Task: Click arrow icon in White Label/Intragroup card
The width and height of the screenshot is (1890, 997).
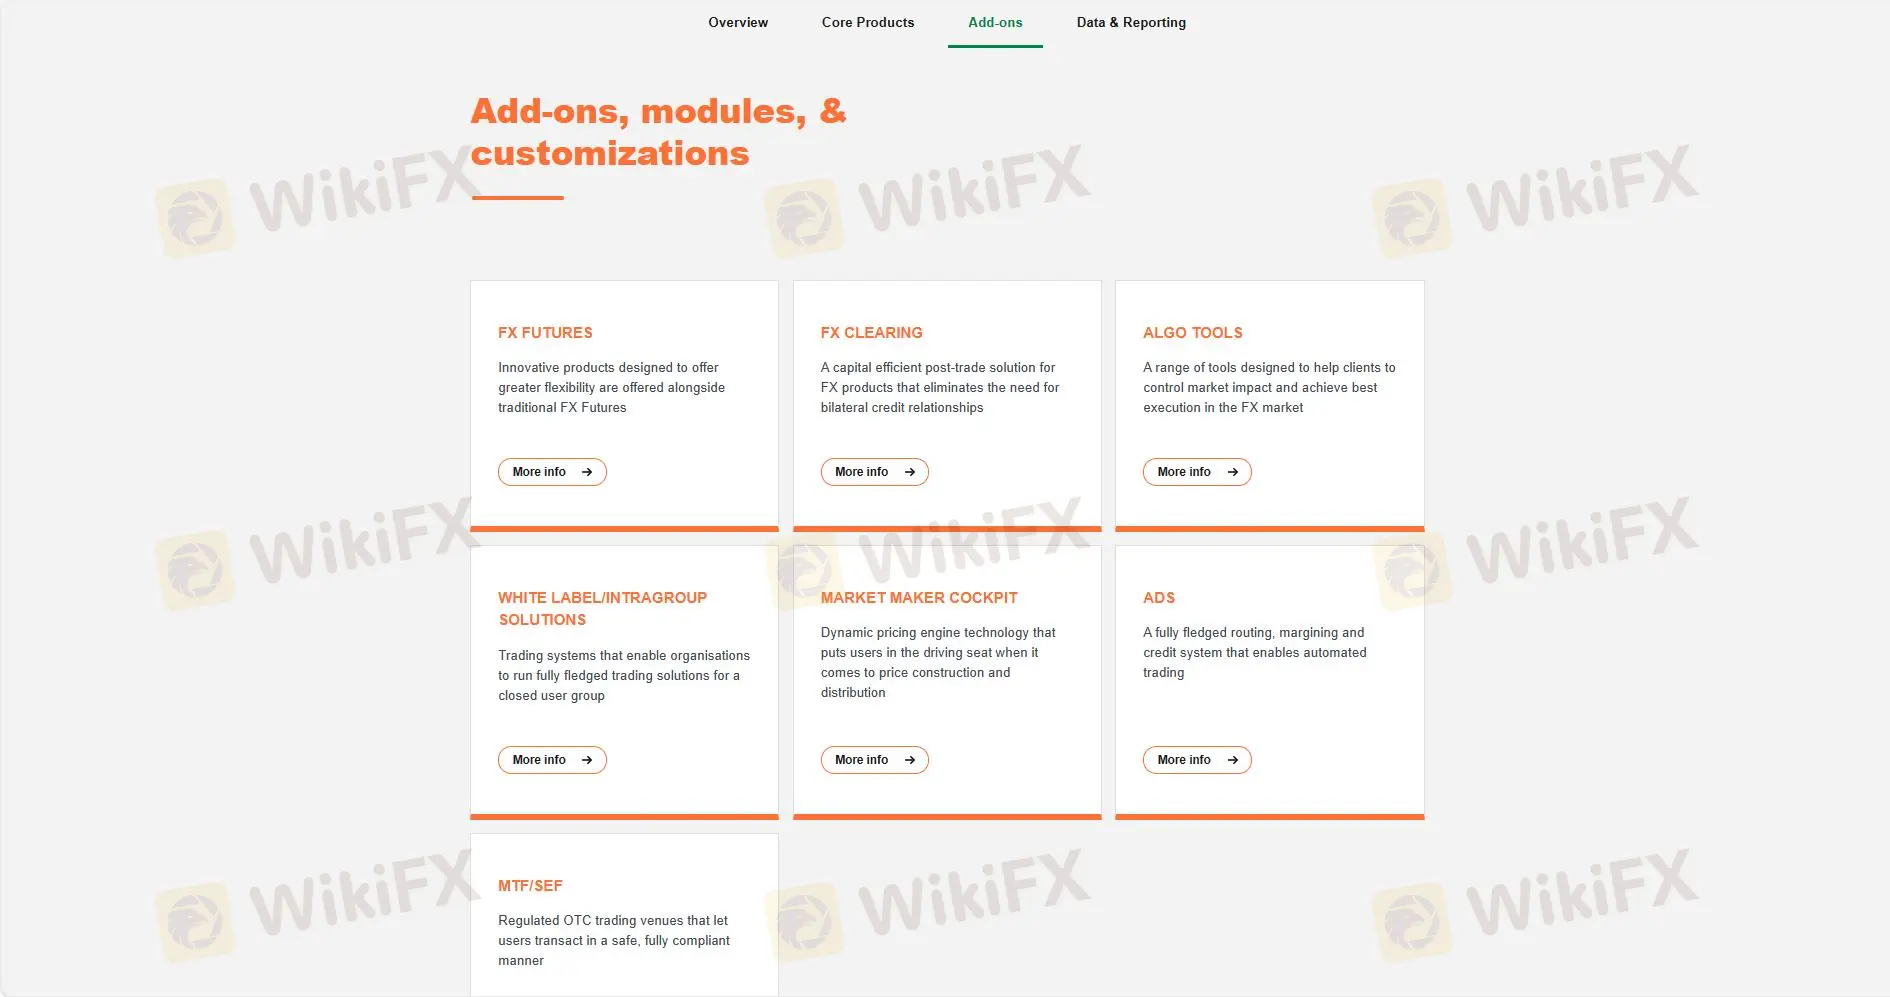Action: click(587, 760)
